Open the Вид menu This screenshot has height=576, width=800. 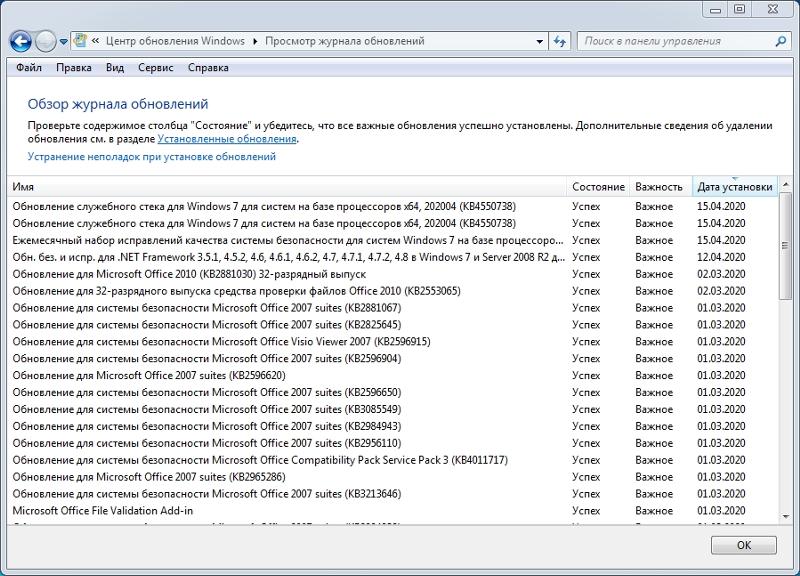pyautogui.click(x=115, y=67)
